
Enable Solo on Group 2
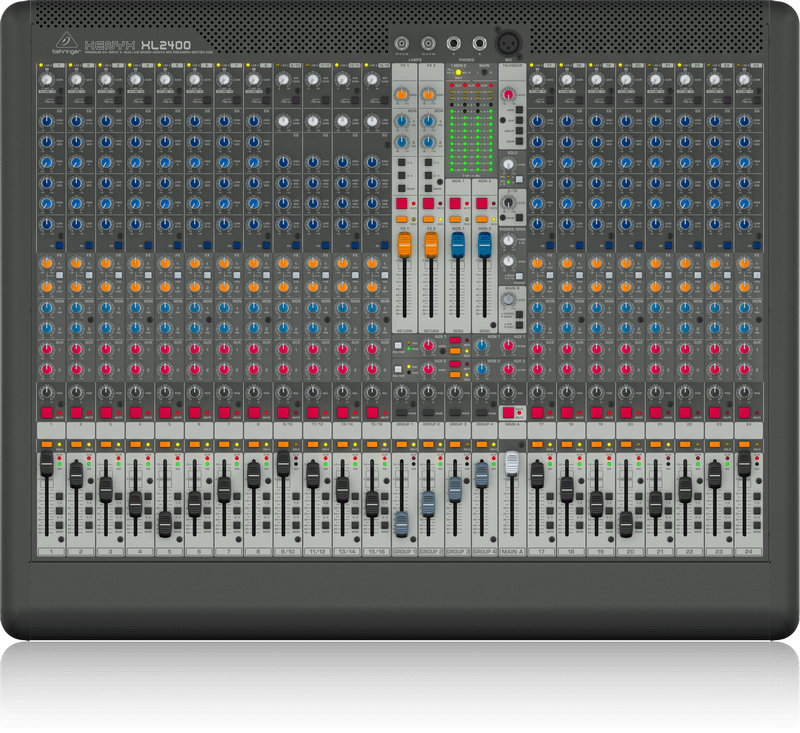tap(429, 443)
